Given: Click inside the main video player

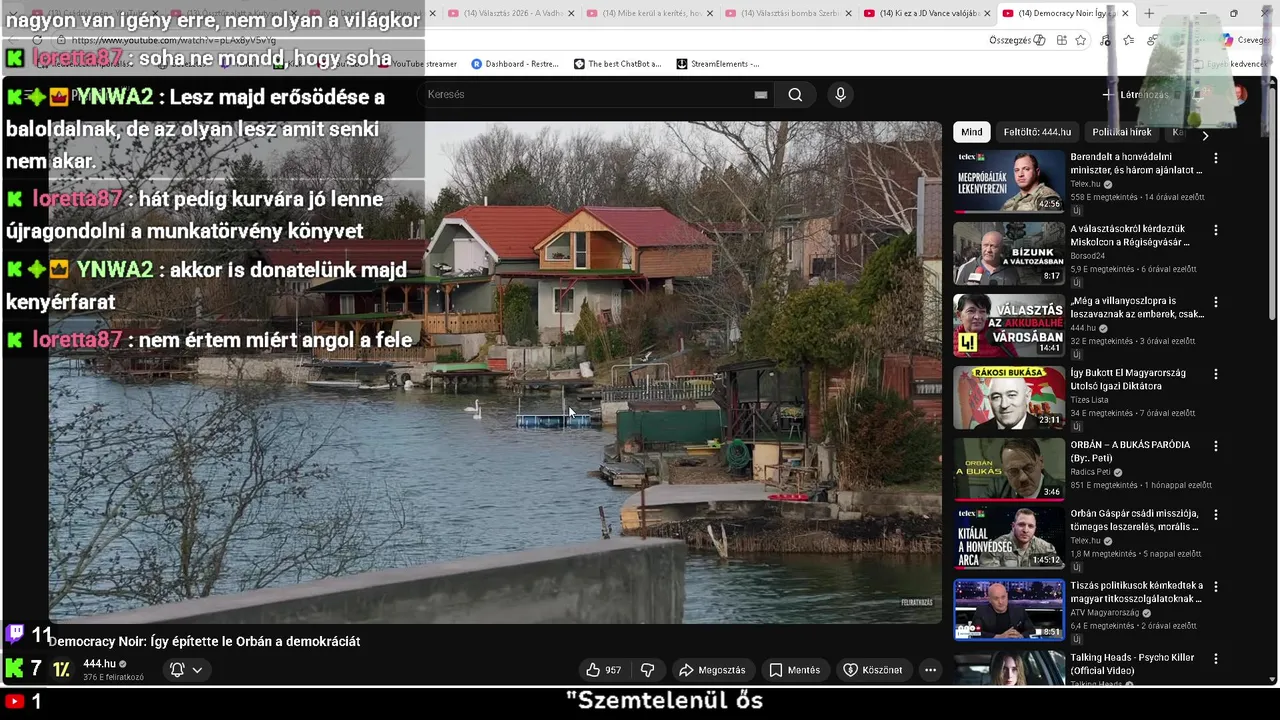Looking at the screenshot, I should pos(495,372).
